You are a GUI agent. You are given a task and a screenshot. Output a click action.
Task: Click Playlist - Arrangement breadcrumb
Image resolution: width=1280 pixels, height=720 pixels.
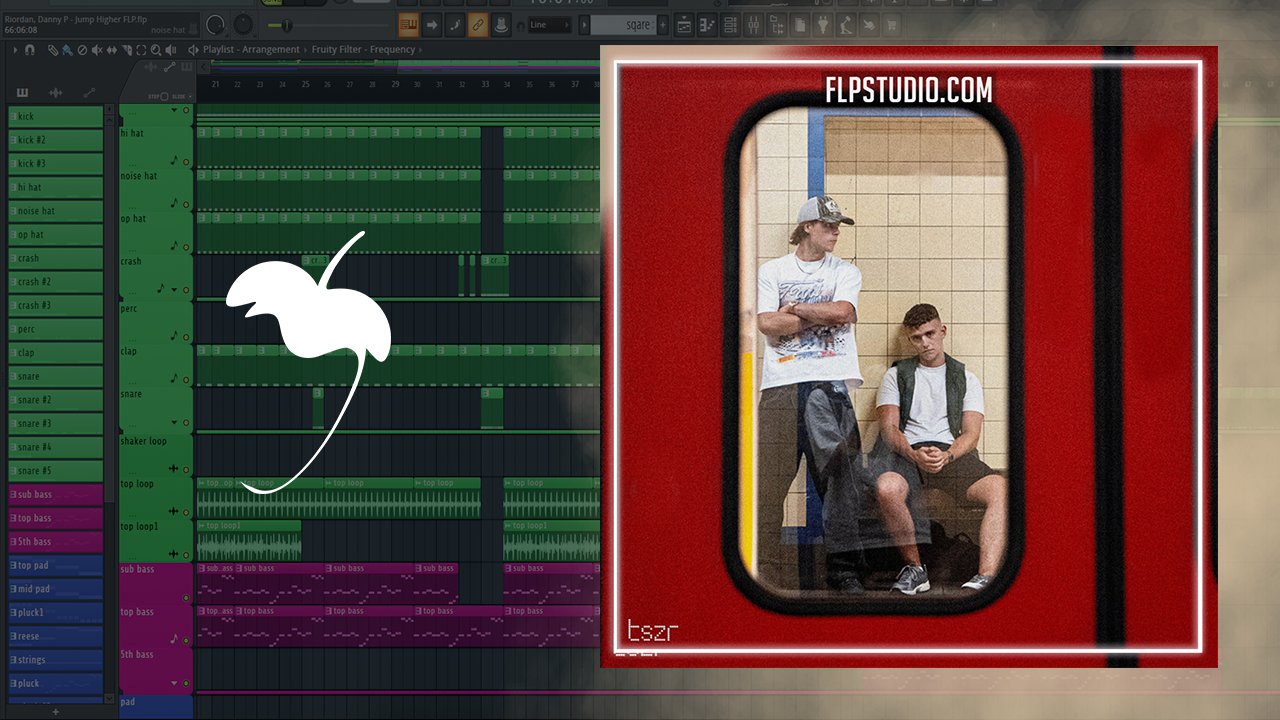coord(251,50)
